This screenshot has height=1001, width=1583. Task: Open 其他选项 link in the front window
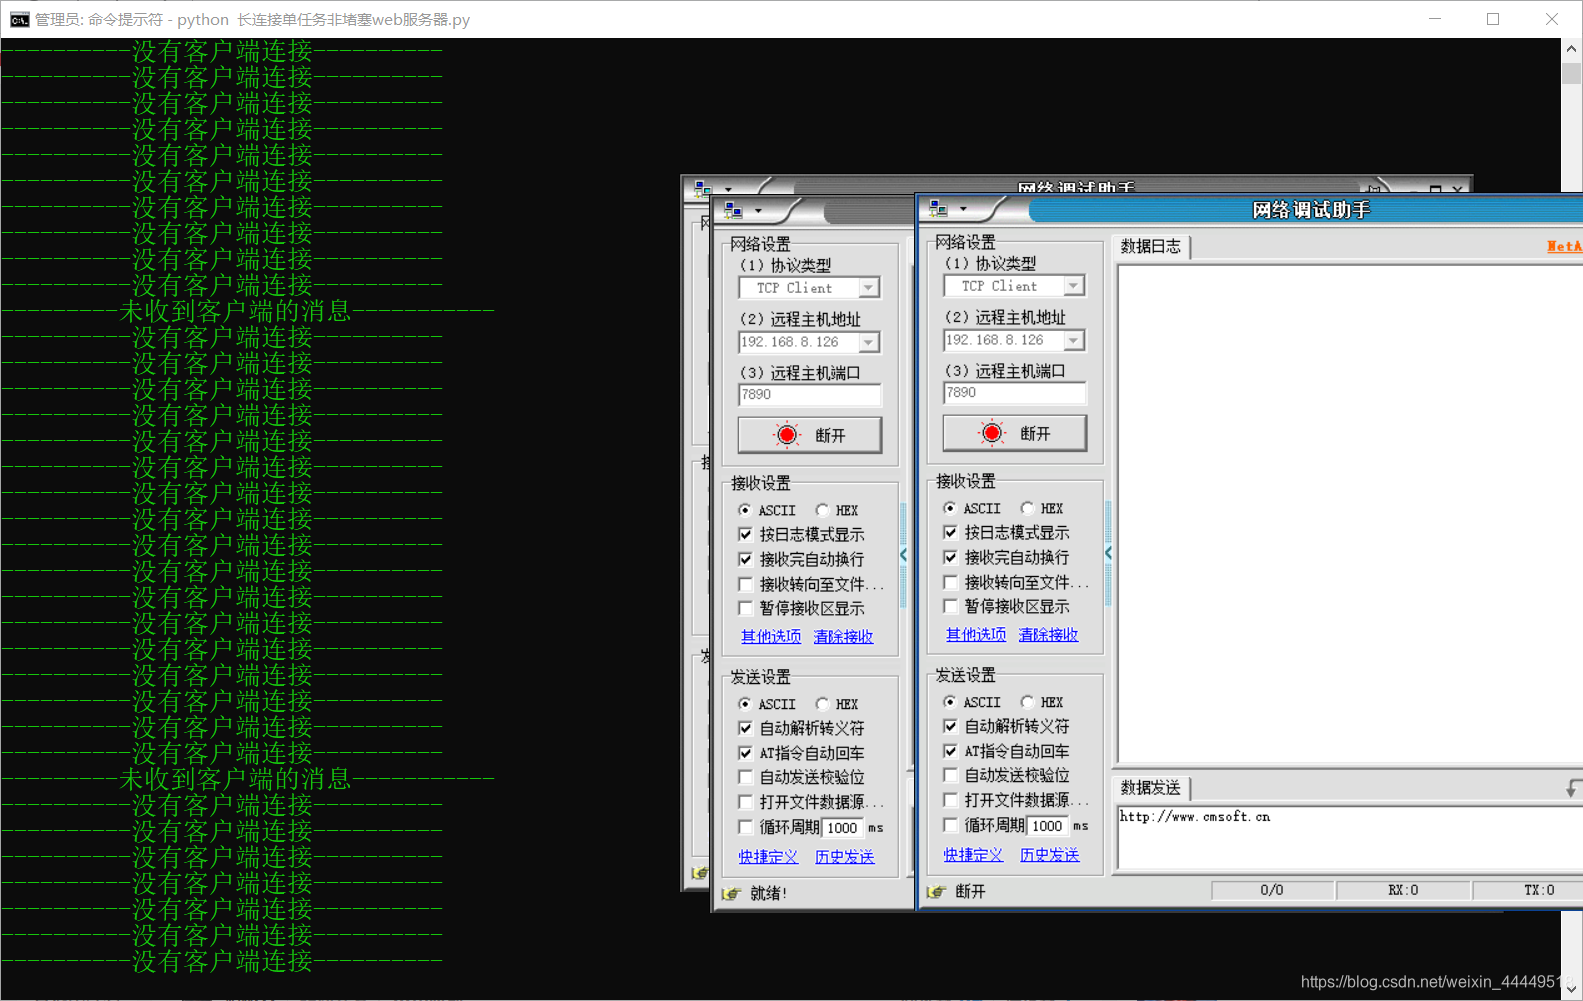tap(976, 634)
